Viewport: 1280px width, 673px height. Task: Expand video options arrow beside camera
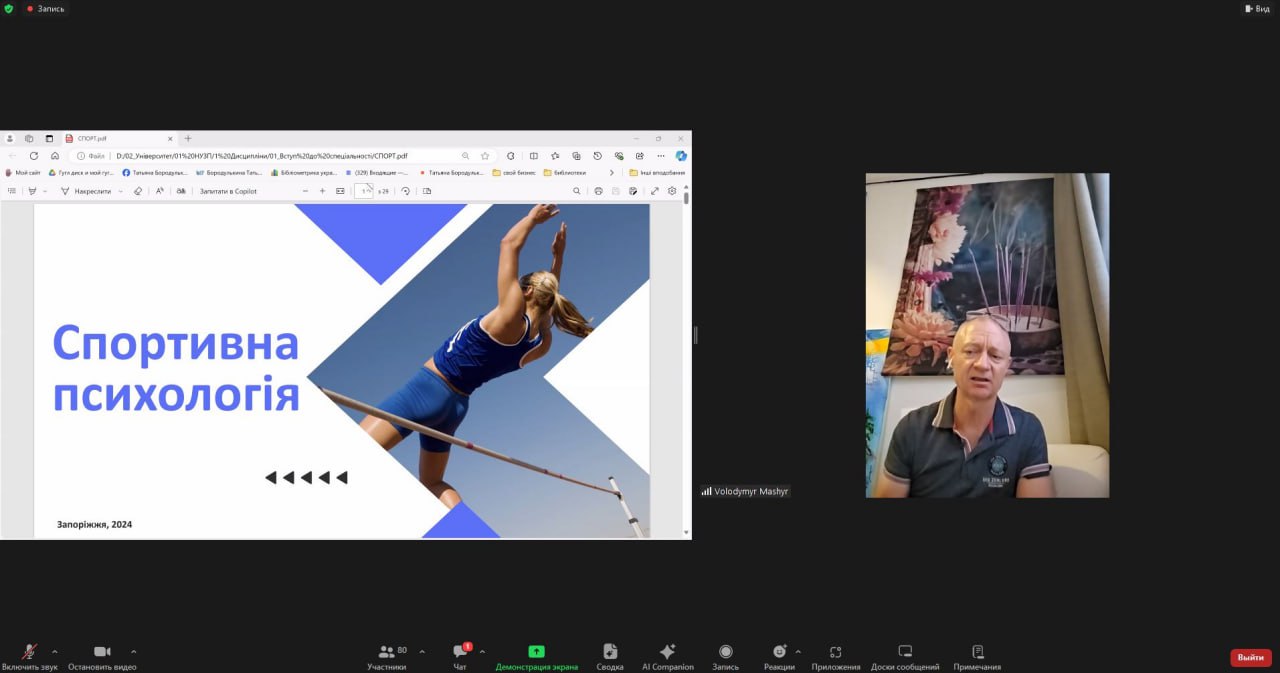[x=134, y=651]
